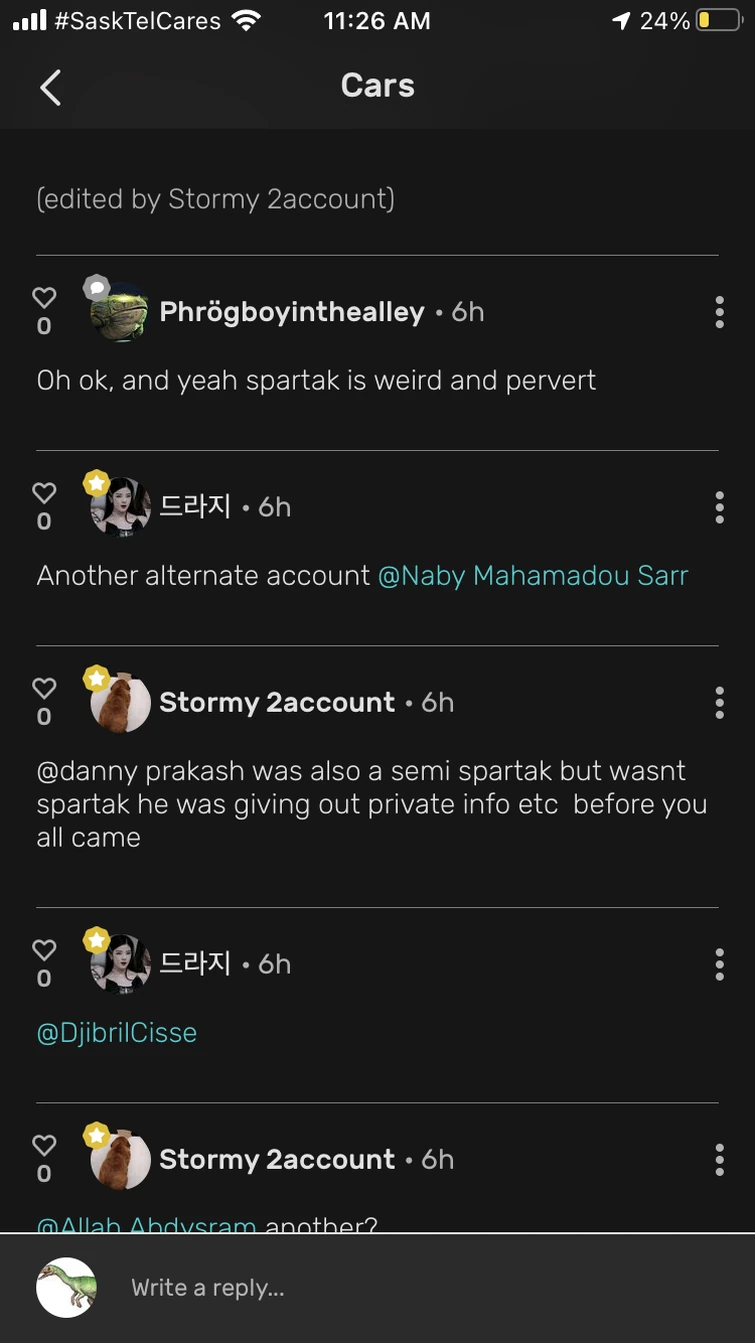
Task: Tap the battery indicator in status bar
Action: (x=719, y=20)
